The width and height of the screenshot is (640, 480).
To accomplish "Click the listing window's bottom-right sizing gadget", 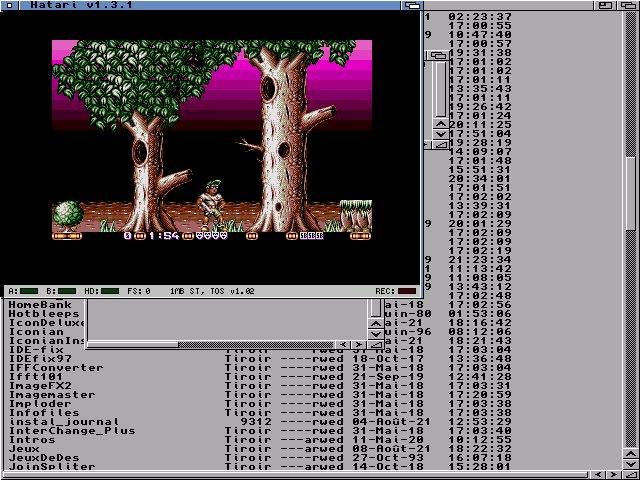I will pyautogui.click(x=631, y=475).
